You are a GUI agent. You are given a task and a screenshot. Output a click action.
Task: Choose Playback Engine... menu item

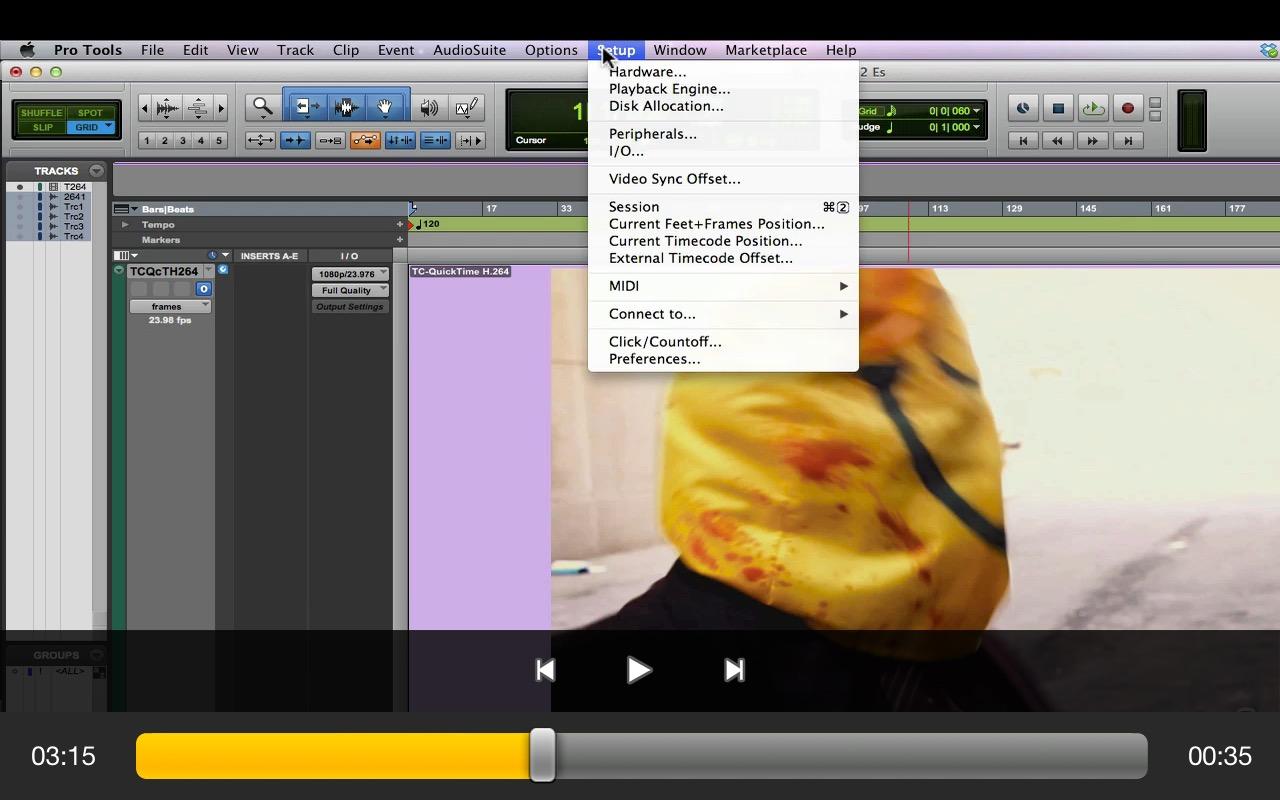coord(723,89)
